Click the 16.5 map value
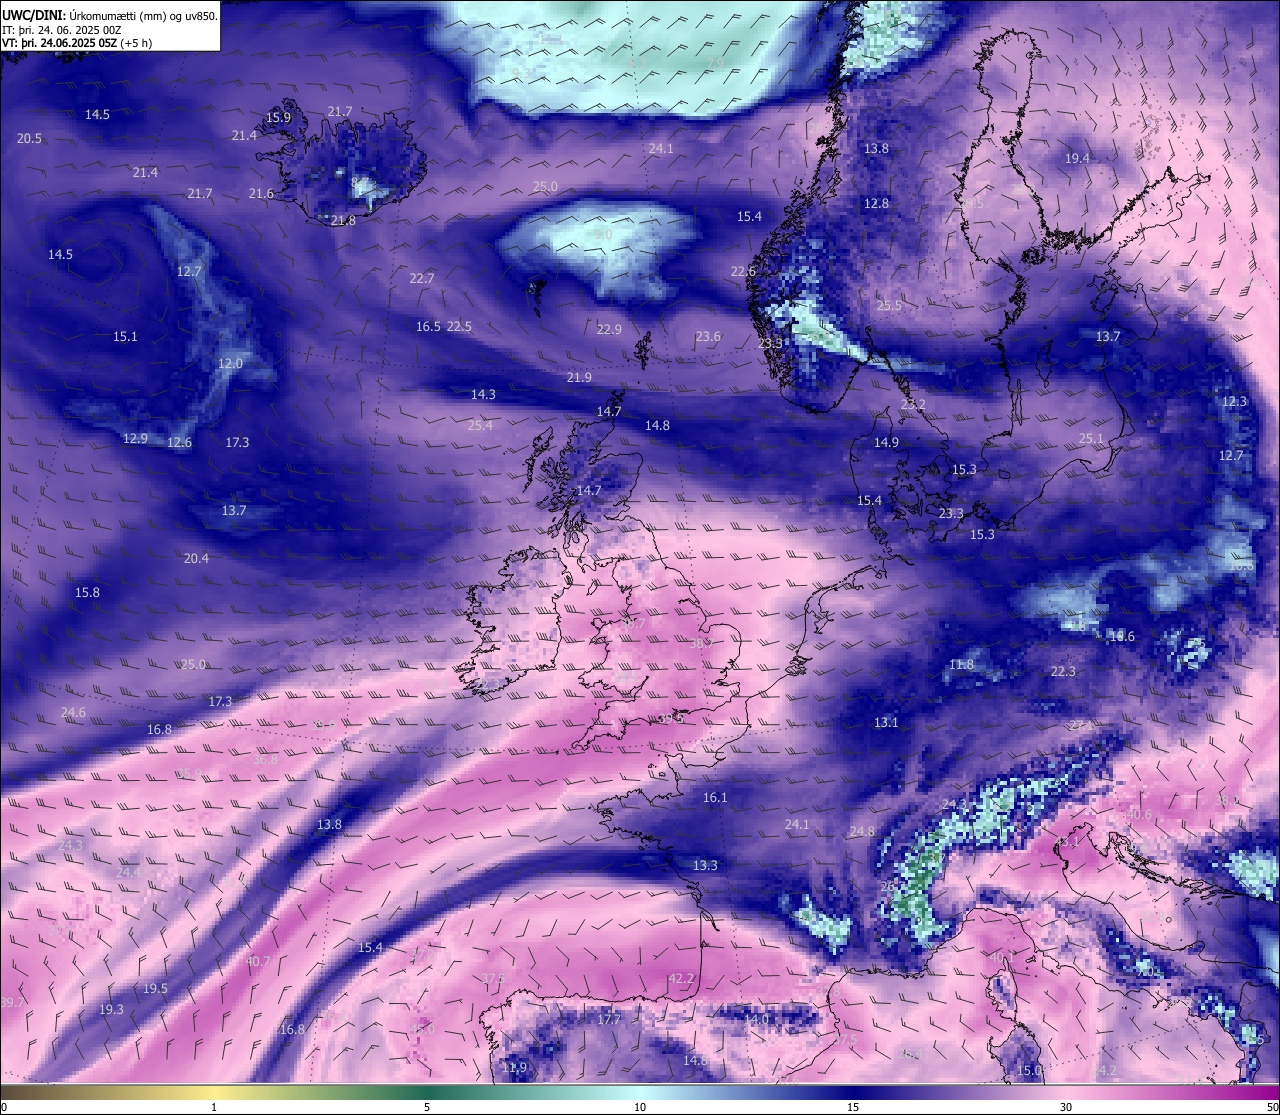 tap(428, 327)
